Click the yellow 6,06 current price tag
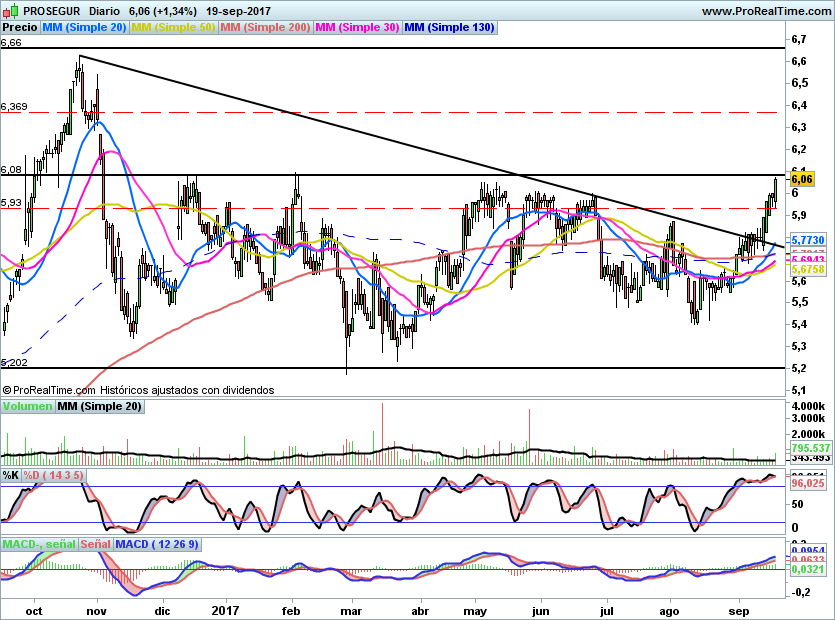The image size is (835, 620). point(801,180)
